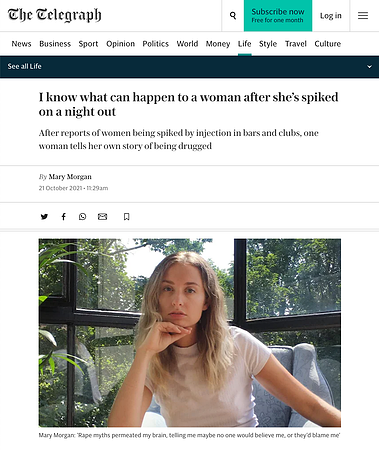Go to the News section
This screenshot has width=379, height=450.
21,44
